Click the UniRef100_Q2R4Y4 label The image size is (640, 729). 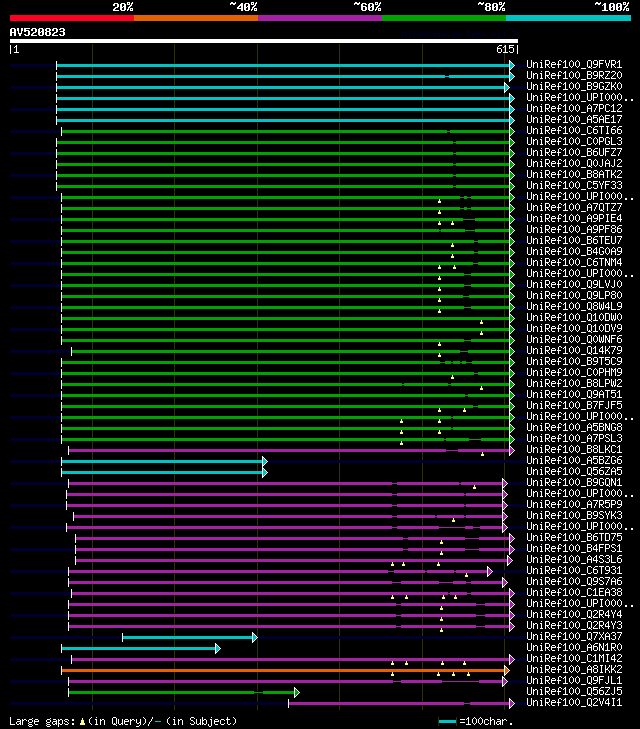click(574, 615)
